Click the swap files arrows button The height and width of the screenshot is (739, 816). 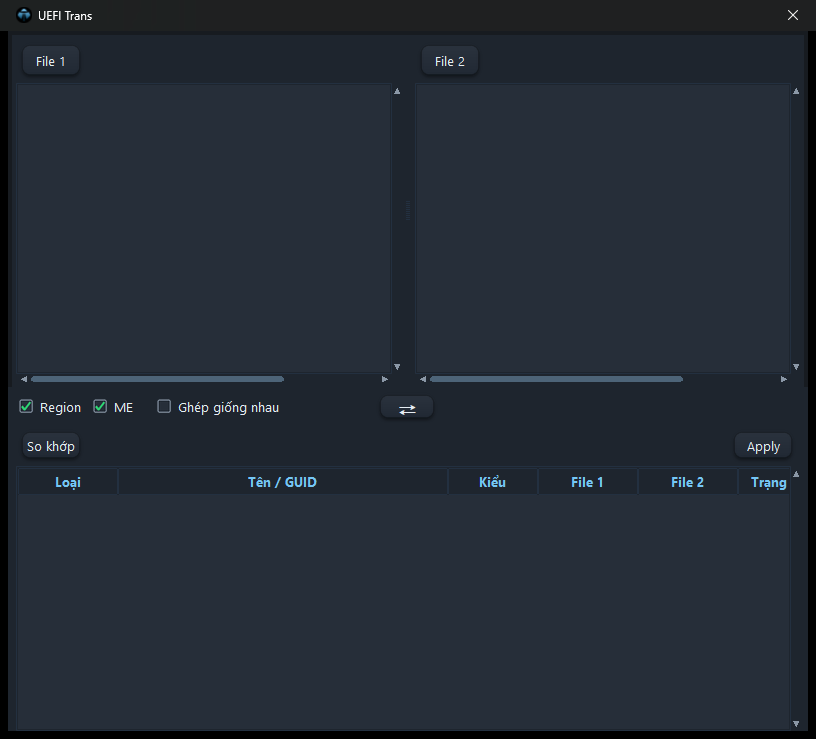coord(407,407)
